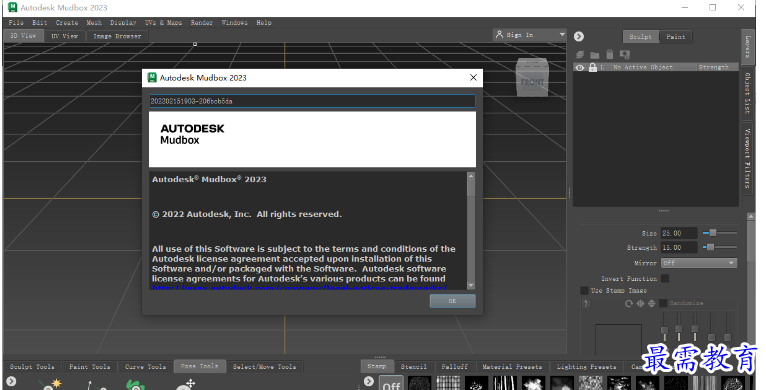This screenshot has width=766, height=390.
Task: Click the stamp tray expand arrow icon
Action: point(369,381)
